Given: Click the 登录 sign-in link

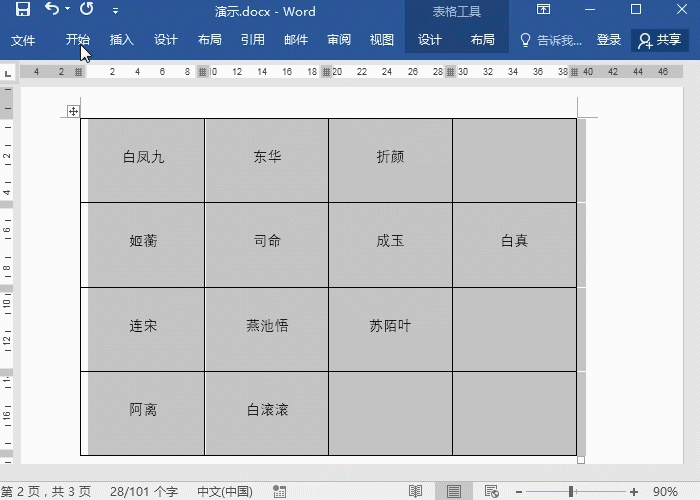Looking at the screenshot, I should click(x=608, y=40).
